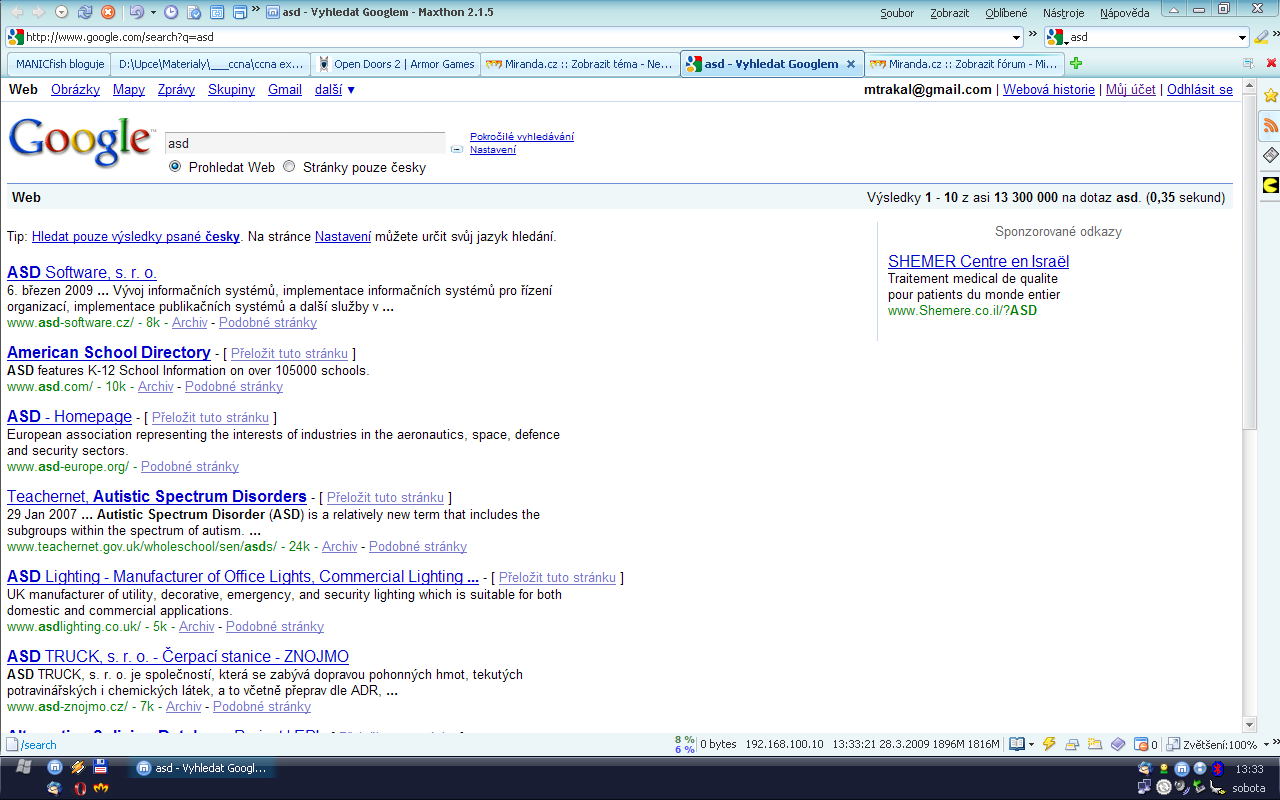Expand the Undo icon dropdown arrow
The width and height of the screenshot is (1280, 800).
(152, 12)
